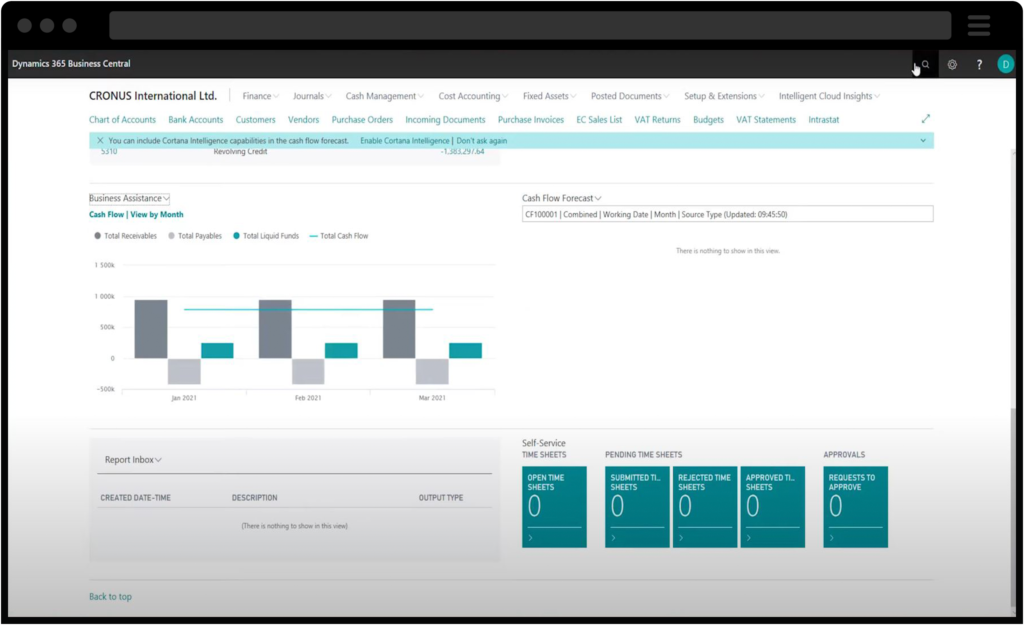Open the Posted Documents menu

tap(630, 96)
